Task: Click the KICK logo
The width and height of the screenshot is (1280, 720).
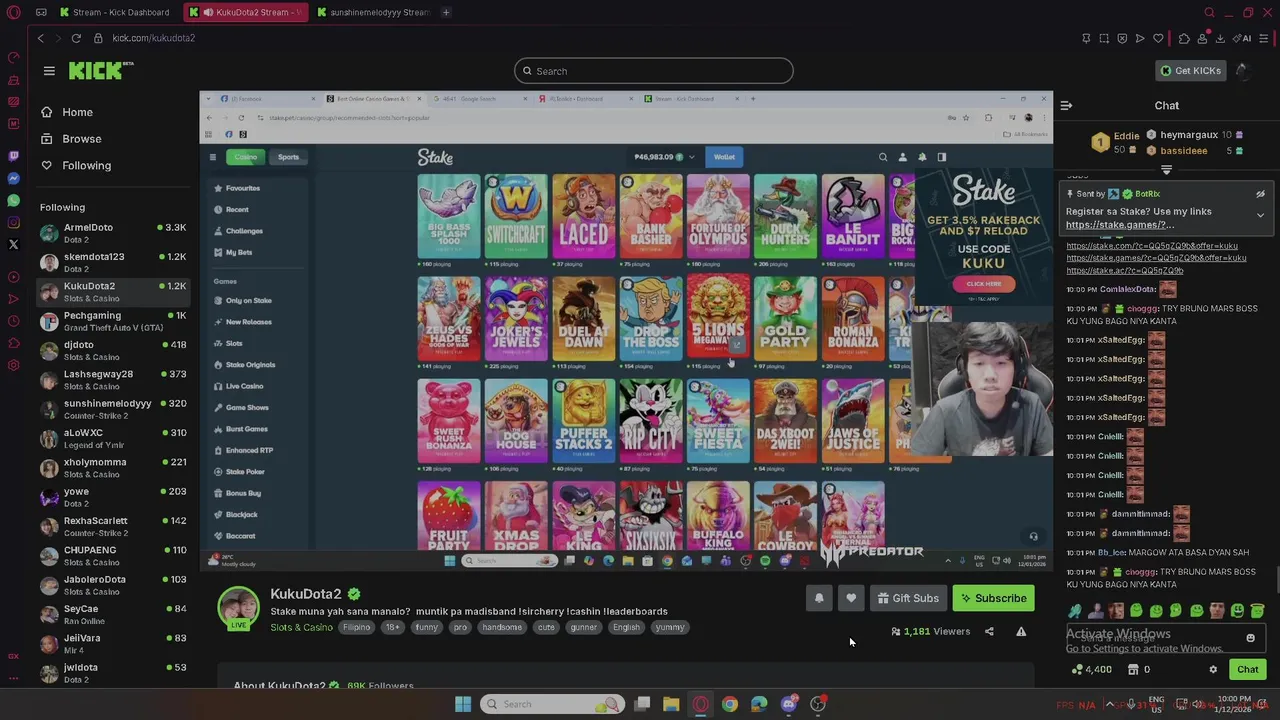Action: (x=101, y=70)
